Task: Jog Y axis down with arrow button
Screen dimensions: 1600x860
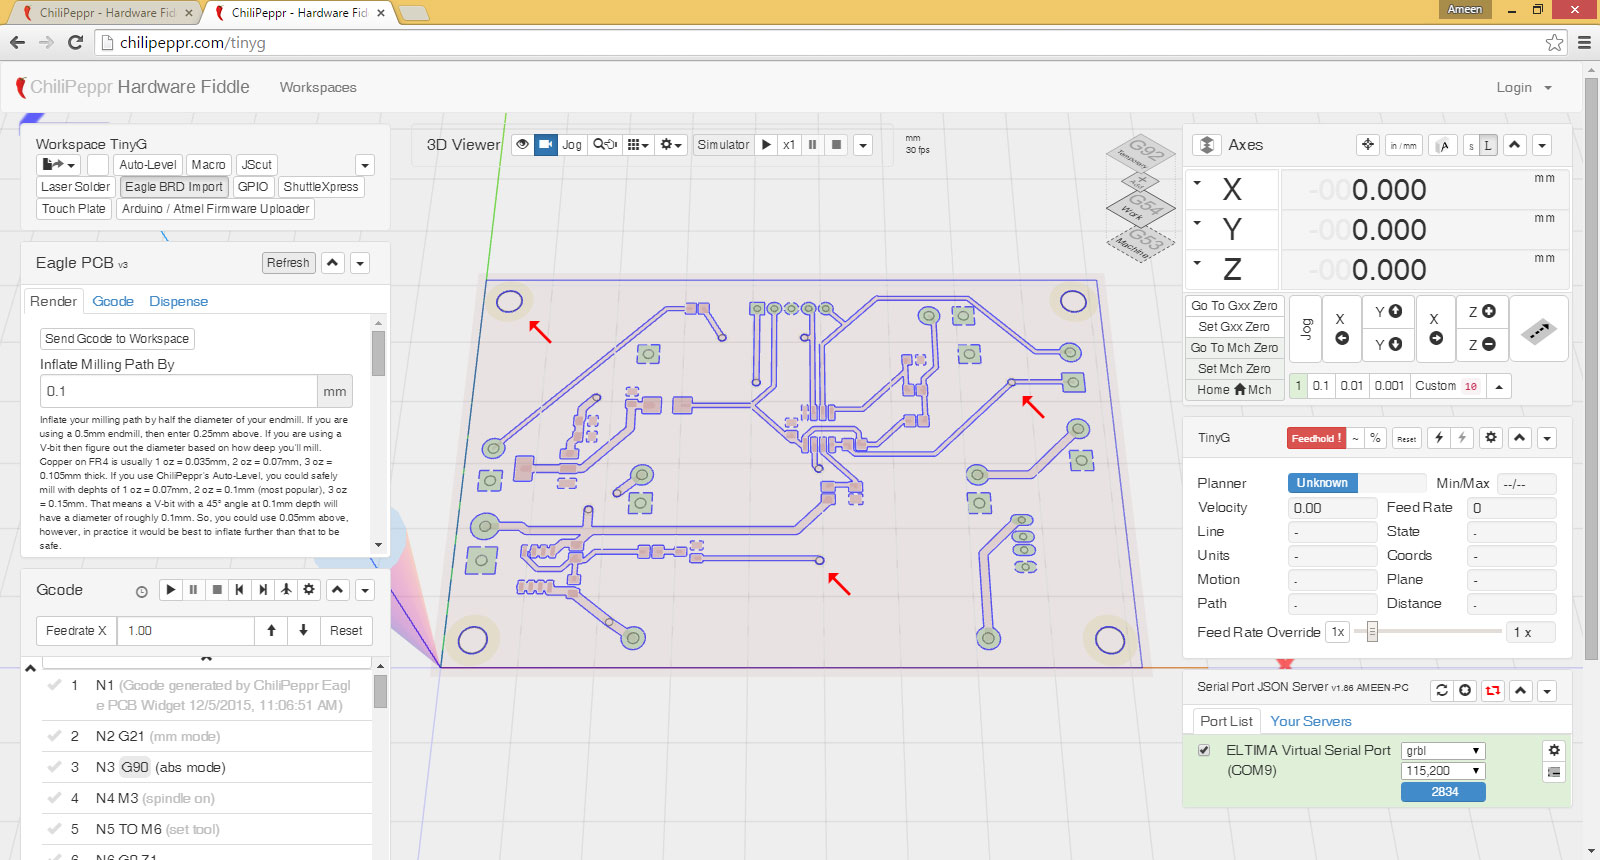Action: [x=1387, y=345]
